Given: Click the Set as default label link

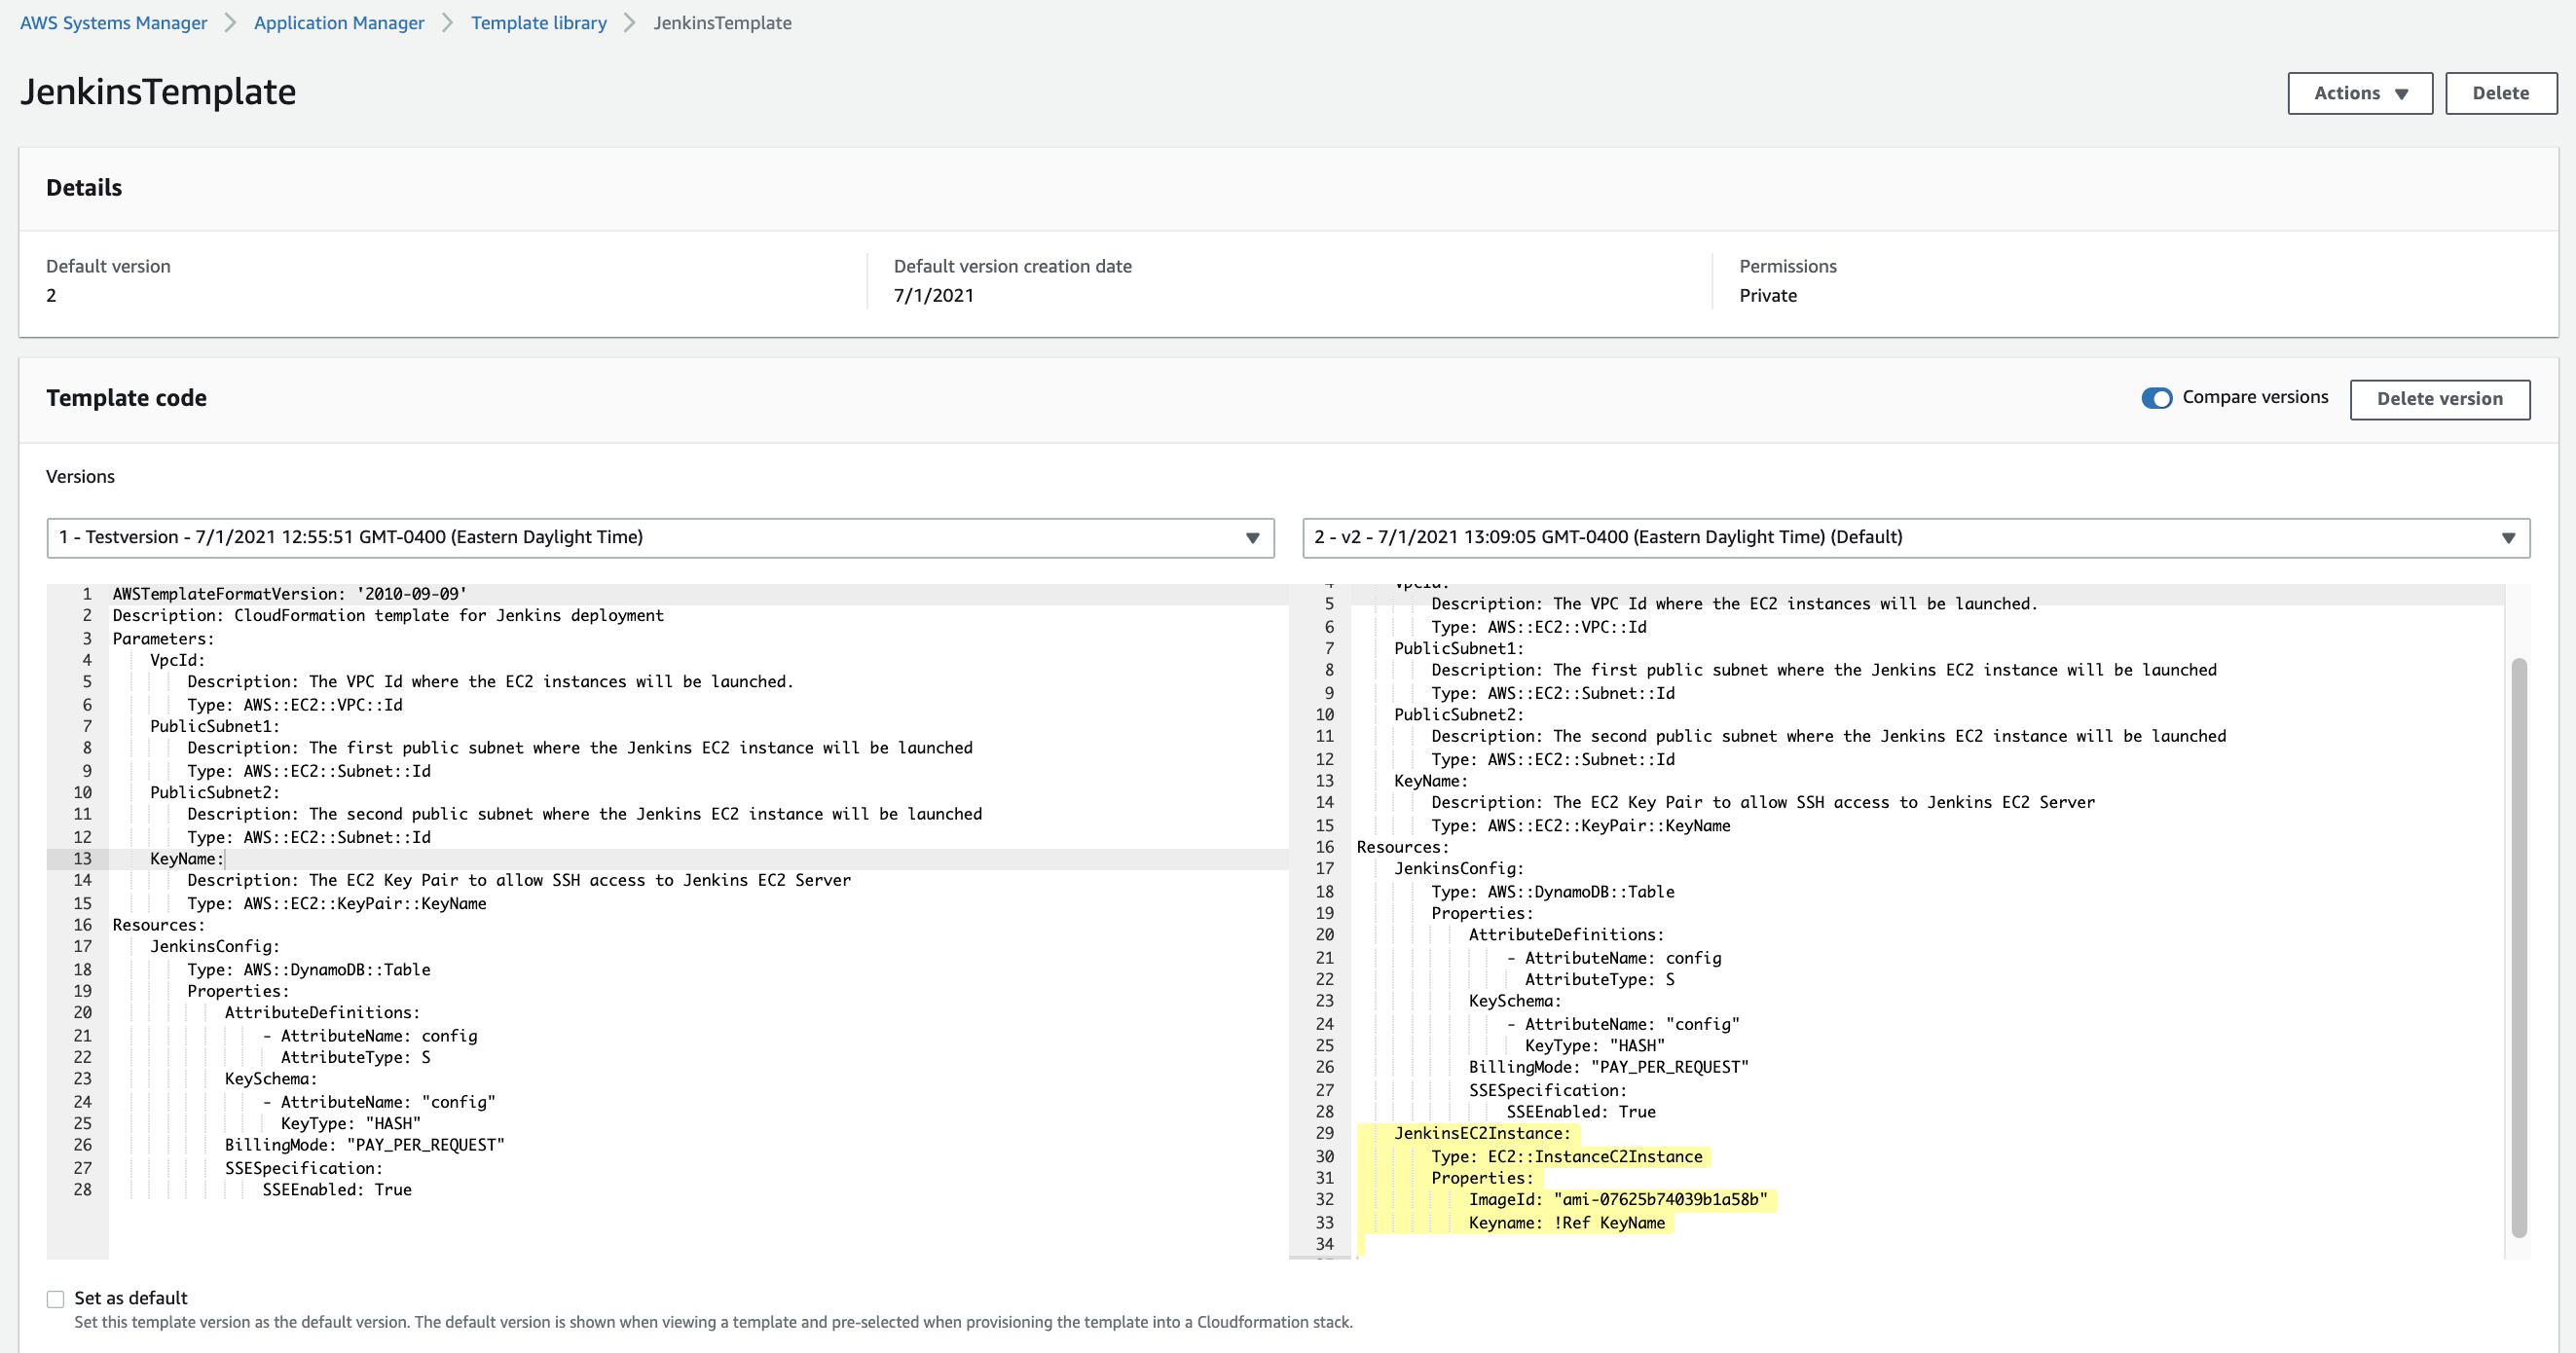Looking at the screenshot, I should coord(129,1297).
